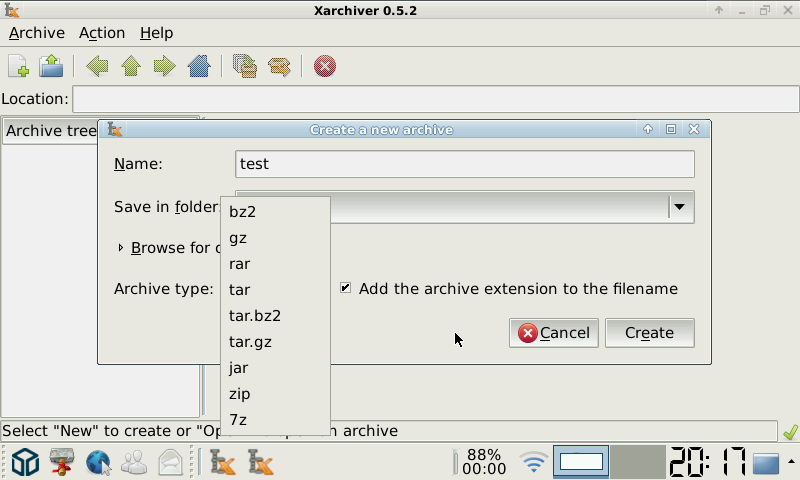Click the Xarchiver logo in main titlebar
This screenshot has height=480, width=800.
(11, 10)
